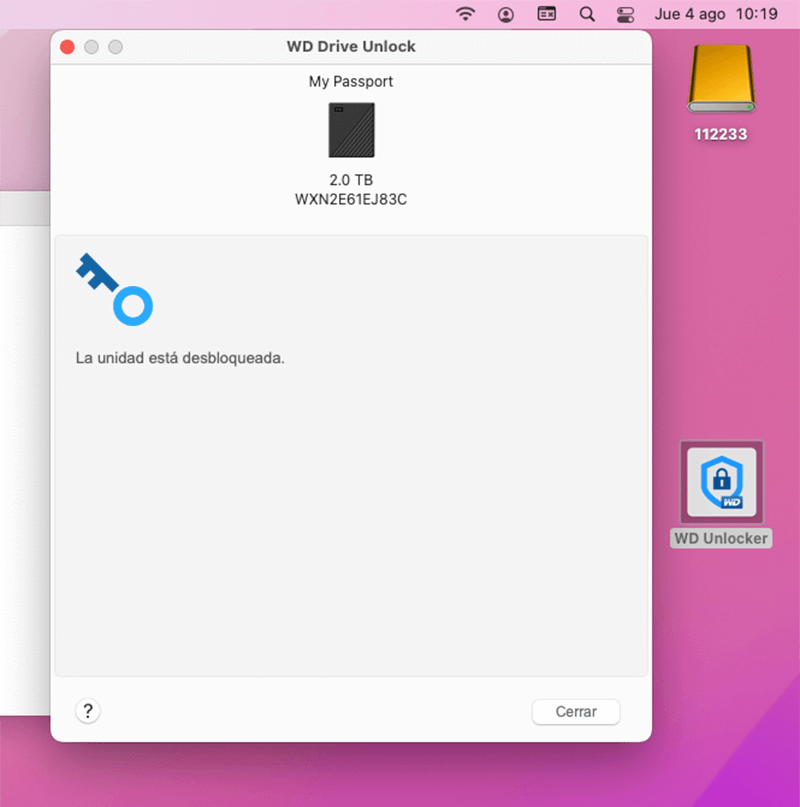This screenshot has width=800, height=807.
Task: Minimize the WD Drive Unlock window
Action: click(x=92, y=47)
